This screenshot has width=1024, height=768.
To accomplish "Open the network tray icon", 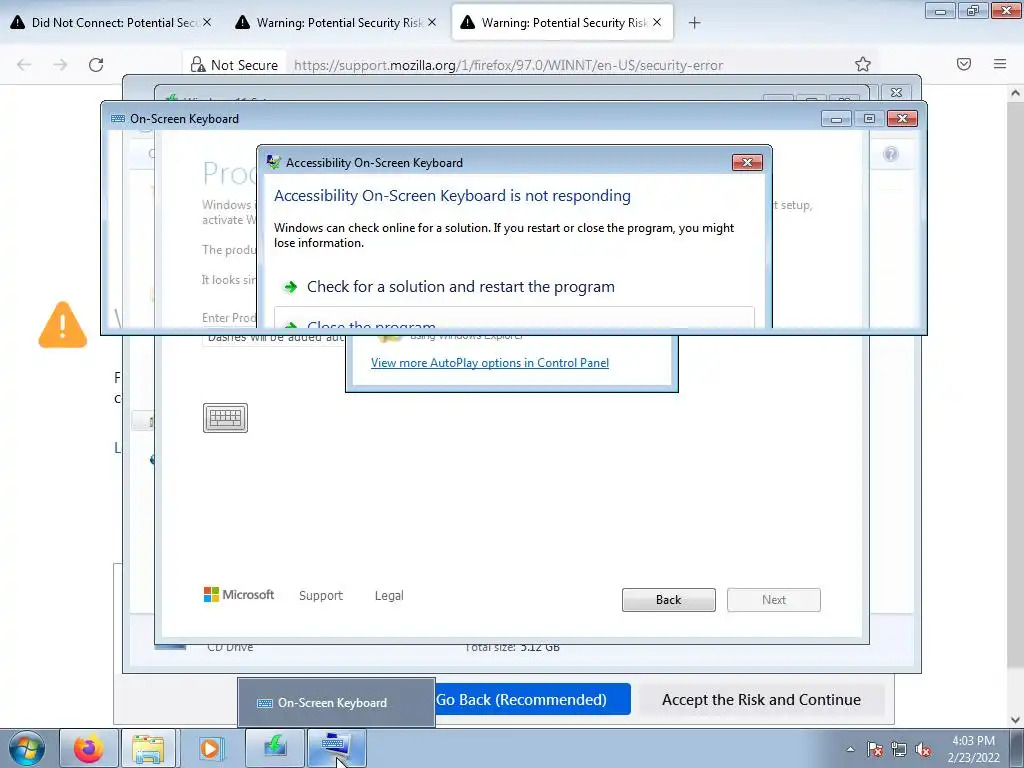I will point(899,749).
